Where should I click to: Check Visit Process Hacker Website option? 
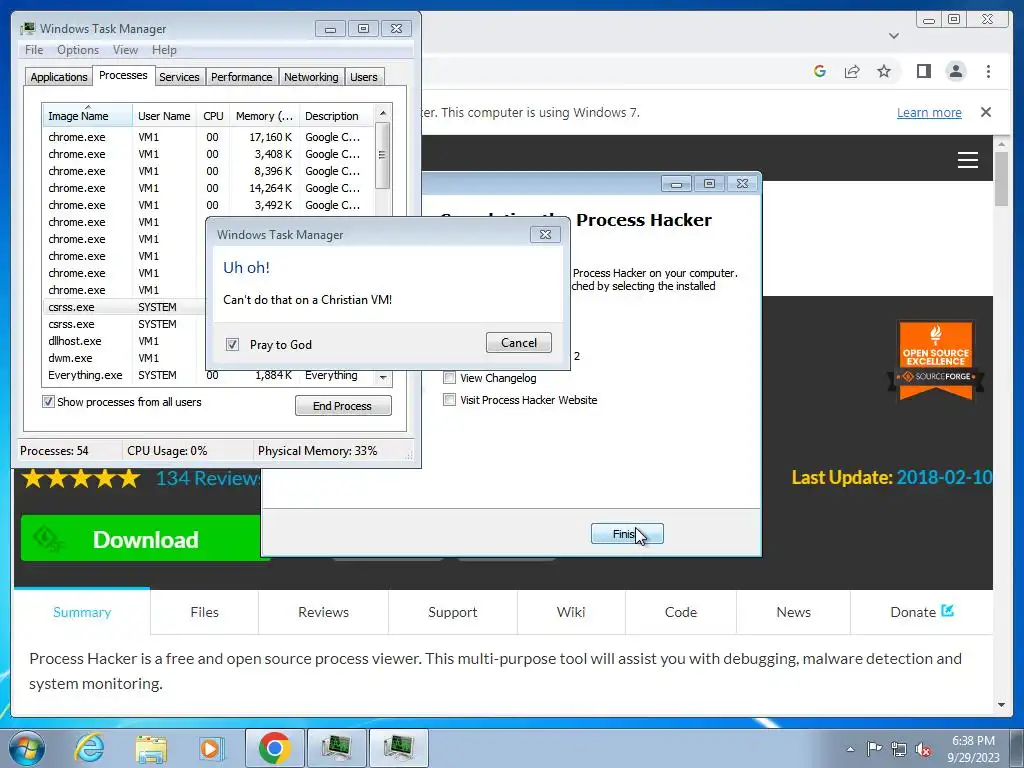449,400
